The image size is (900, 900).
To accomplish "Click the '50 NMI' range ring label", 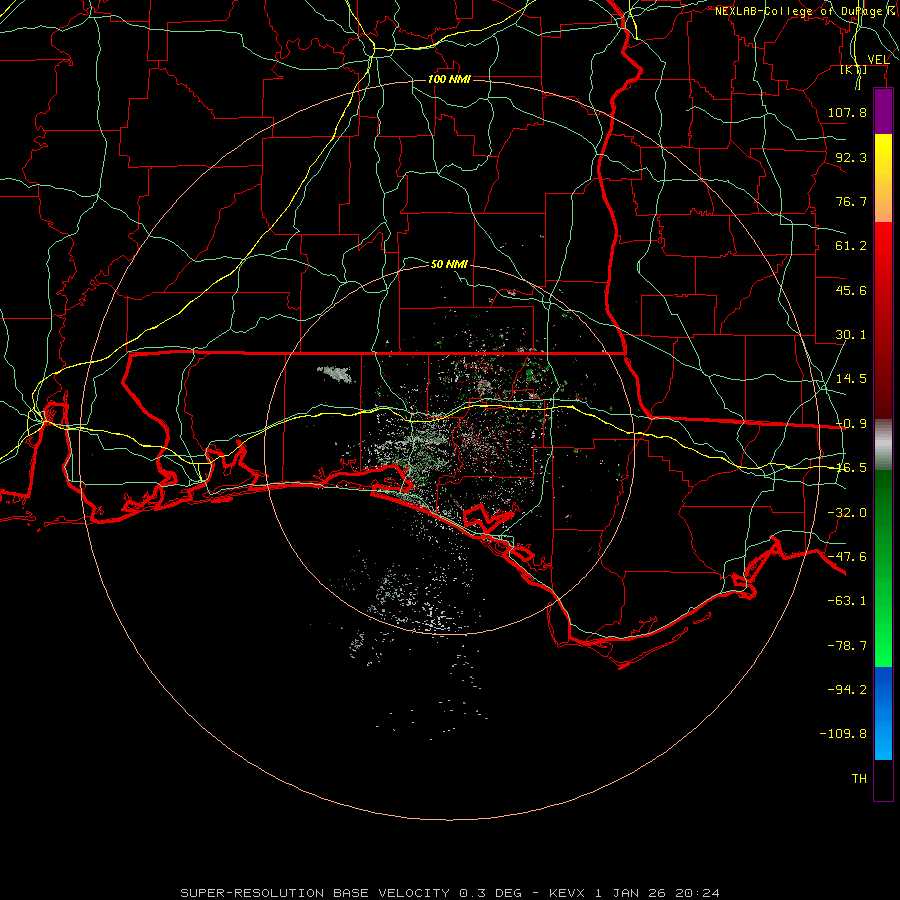I will click(x=449, y=264).
